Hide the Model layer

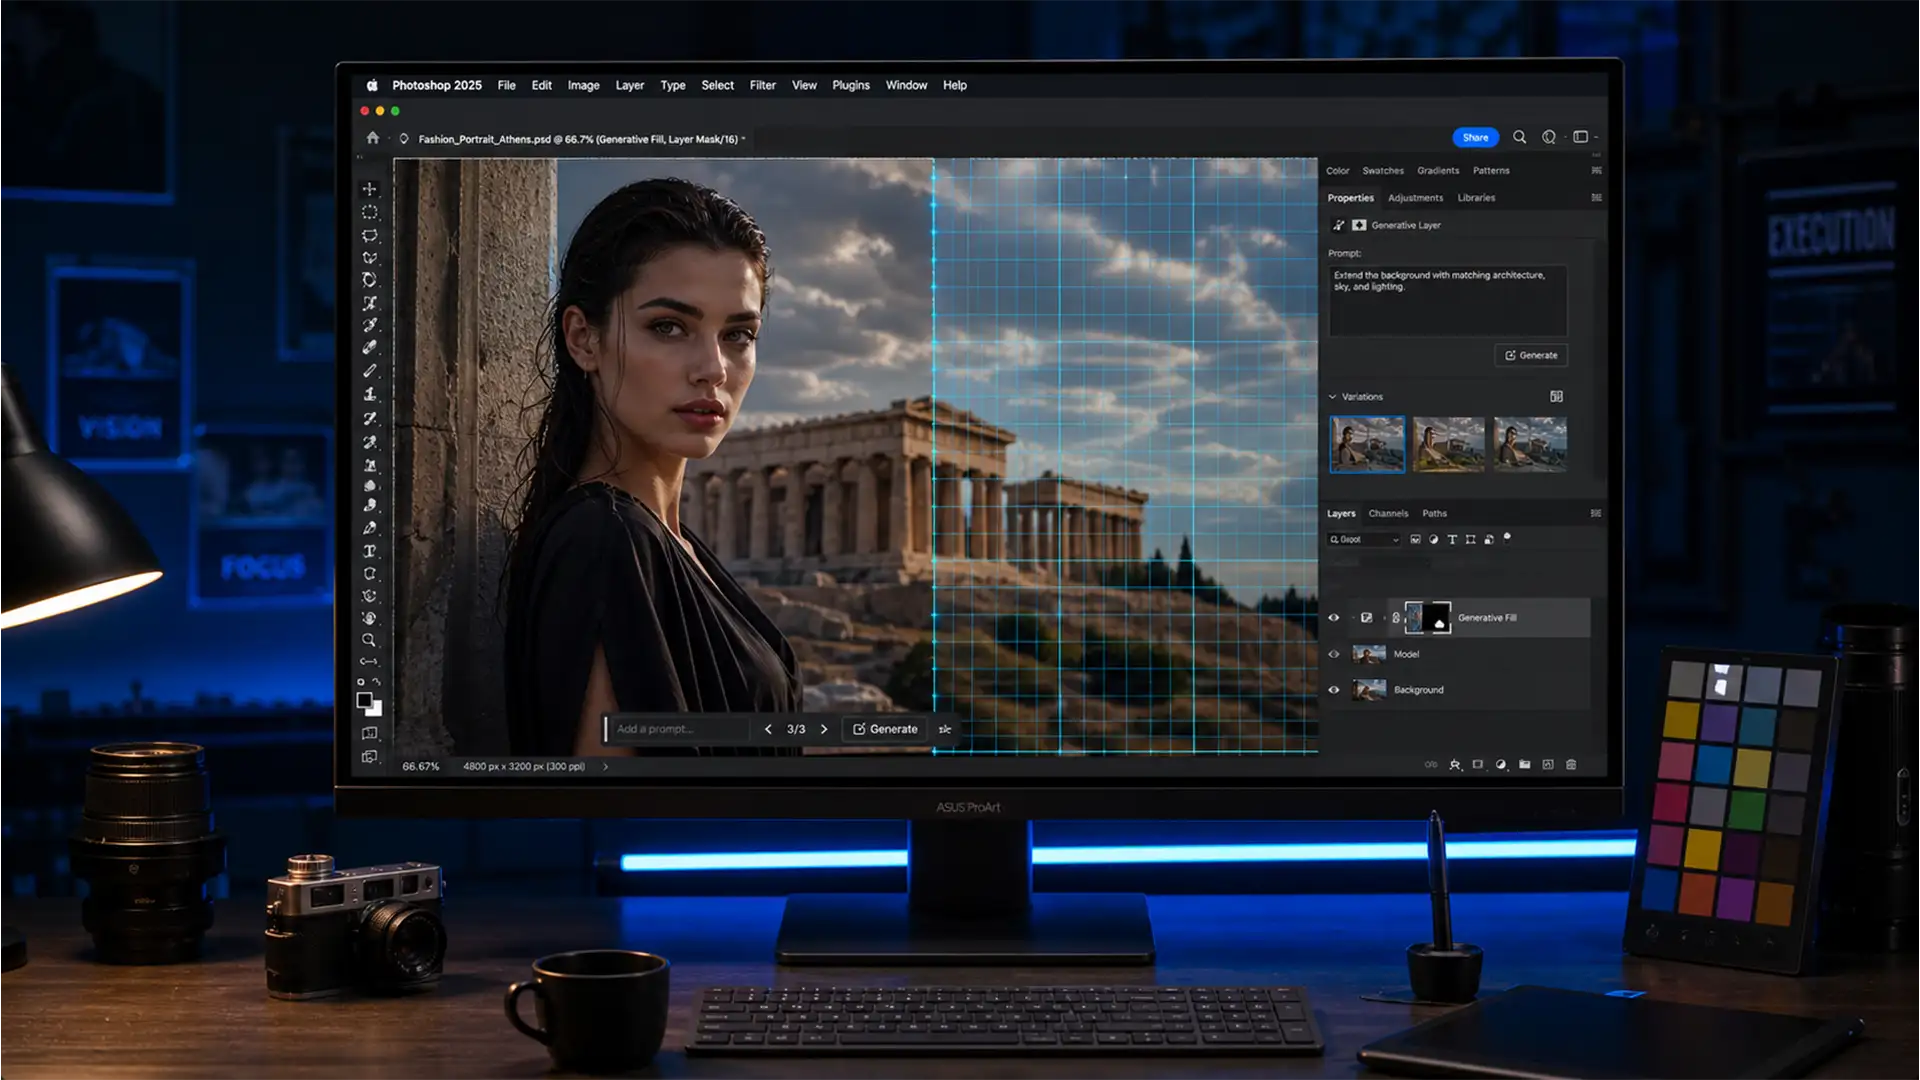[1334, 654]
